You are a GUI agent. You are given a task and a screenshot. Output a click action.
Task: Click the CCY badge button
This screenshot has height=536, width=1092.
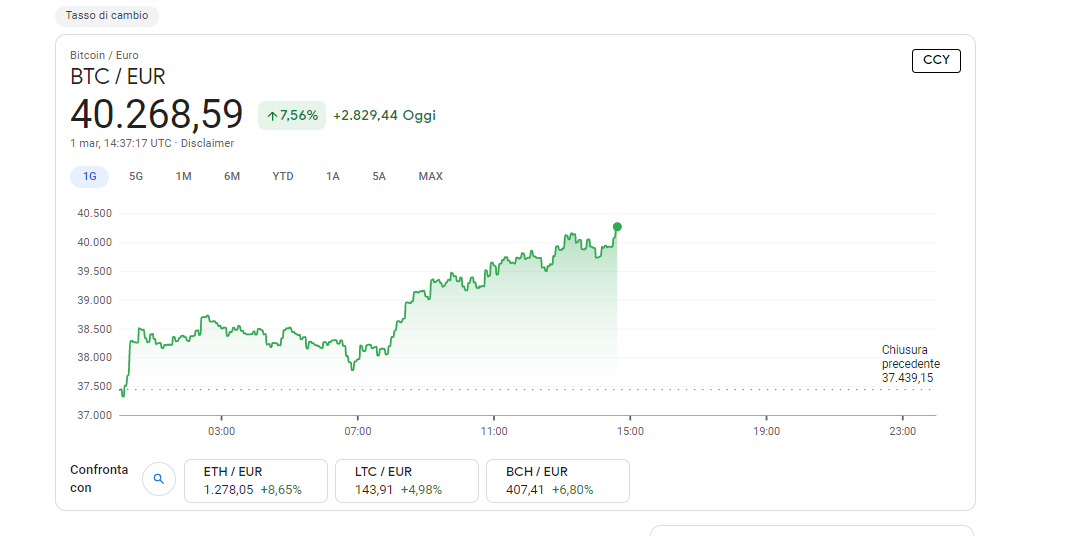pos(936,61)
